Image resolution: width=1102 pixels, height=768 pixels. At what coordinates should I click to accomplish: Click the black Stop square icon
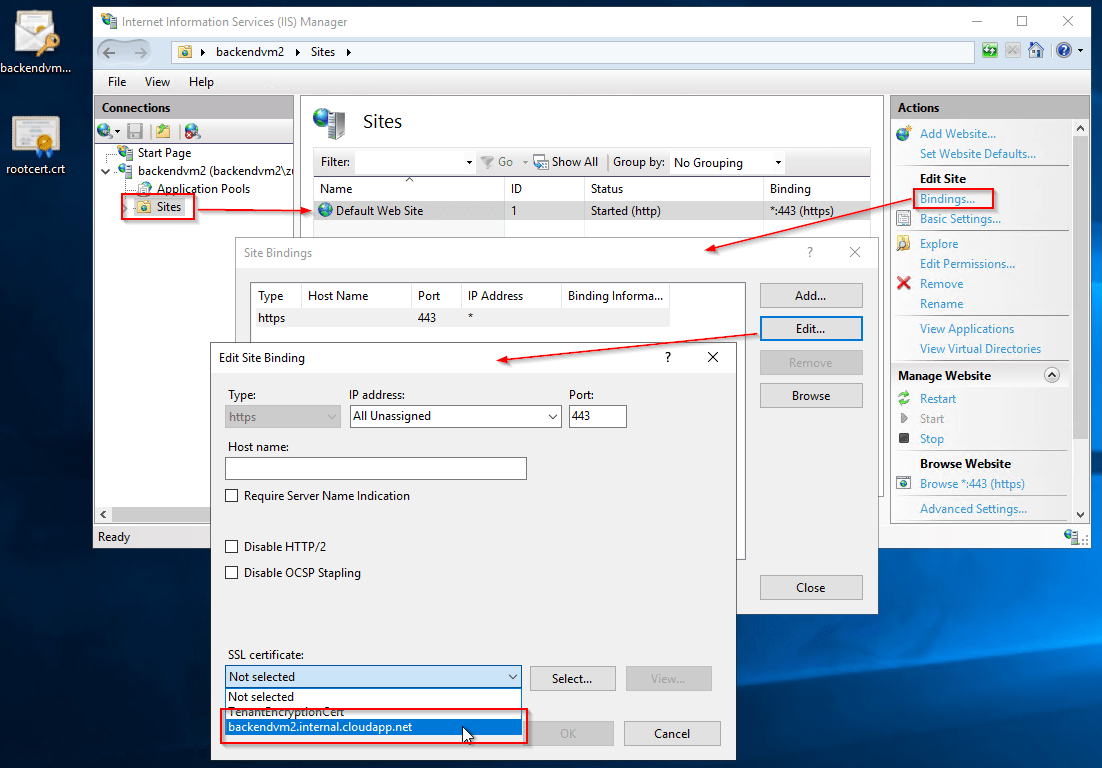click(x=904, y=438)
